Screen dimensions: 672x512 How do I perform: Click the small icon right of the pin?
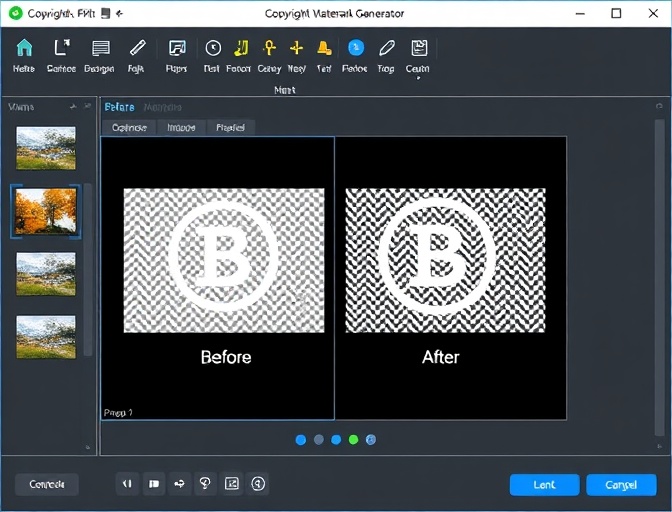tap(87, 106)
